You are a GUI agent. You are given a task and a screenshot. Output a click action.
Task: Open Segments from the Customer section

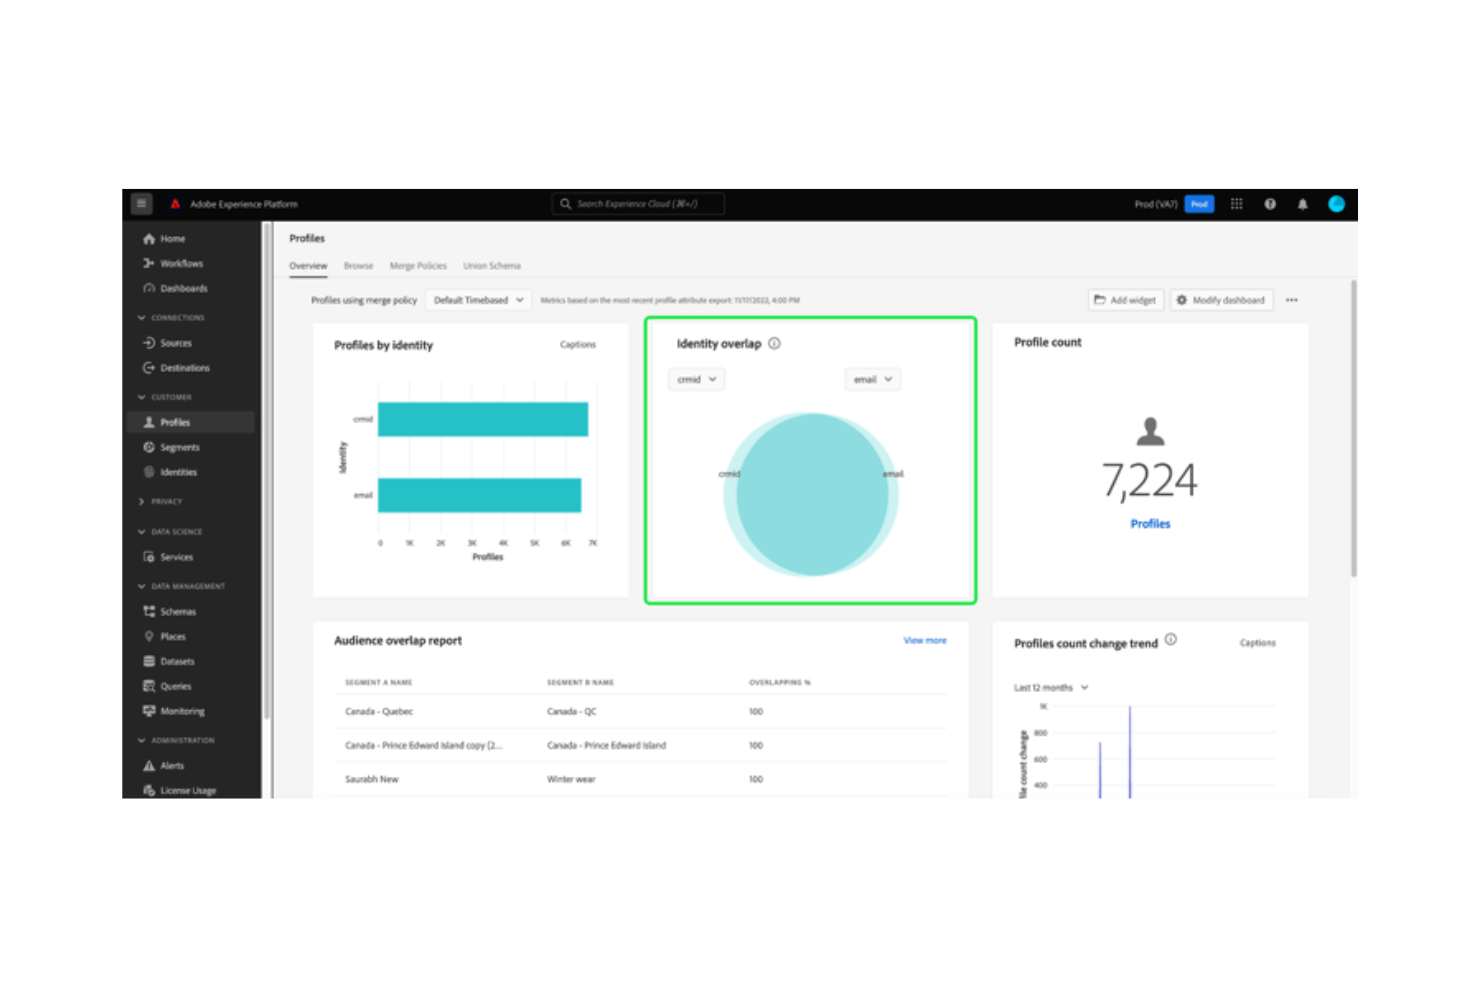(x=180, y=447)
